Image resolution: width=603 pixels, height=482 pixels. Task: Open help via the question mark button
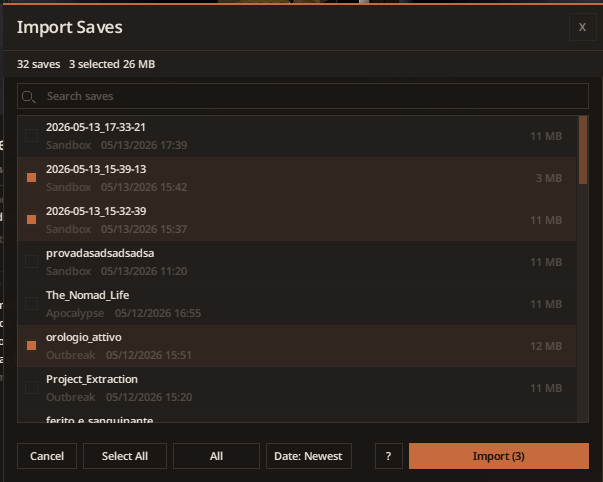click(x=388, y=456)
